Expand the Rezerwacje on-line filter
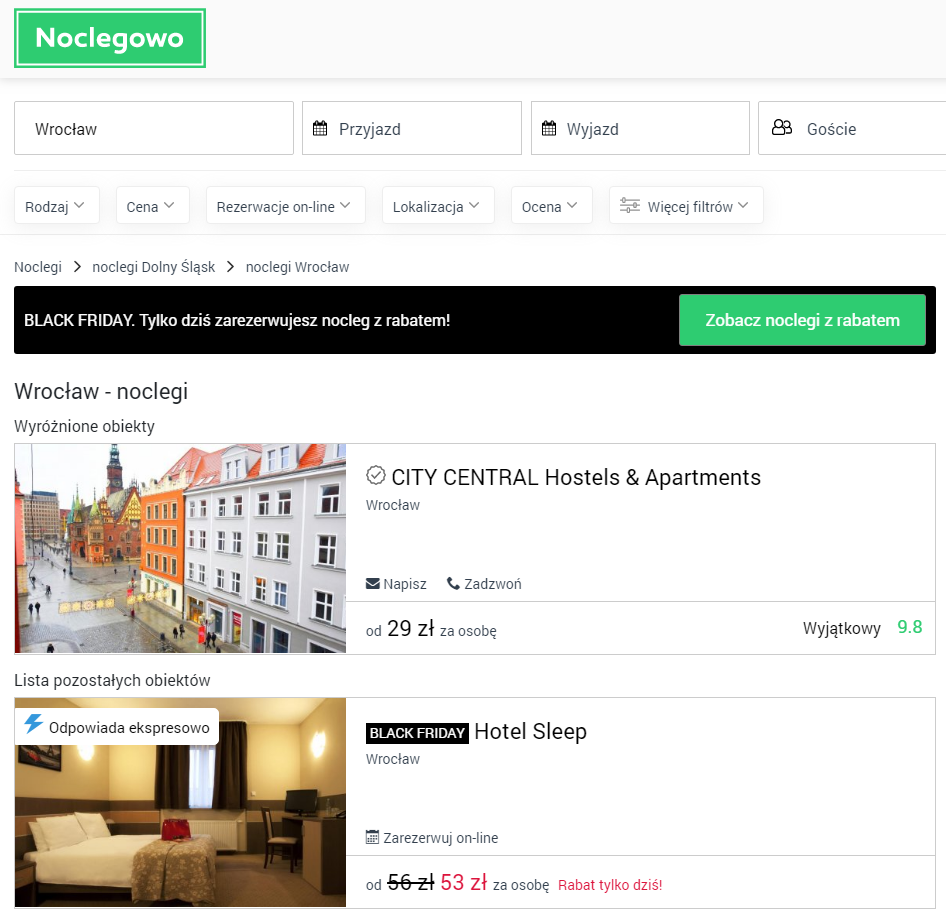 coord(285,206)
